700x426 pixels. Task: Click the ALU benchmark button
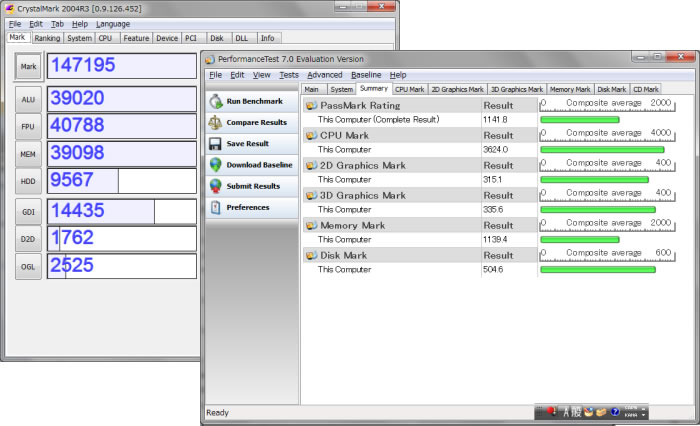28,99
